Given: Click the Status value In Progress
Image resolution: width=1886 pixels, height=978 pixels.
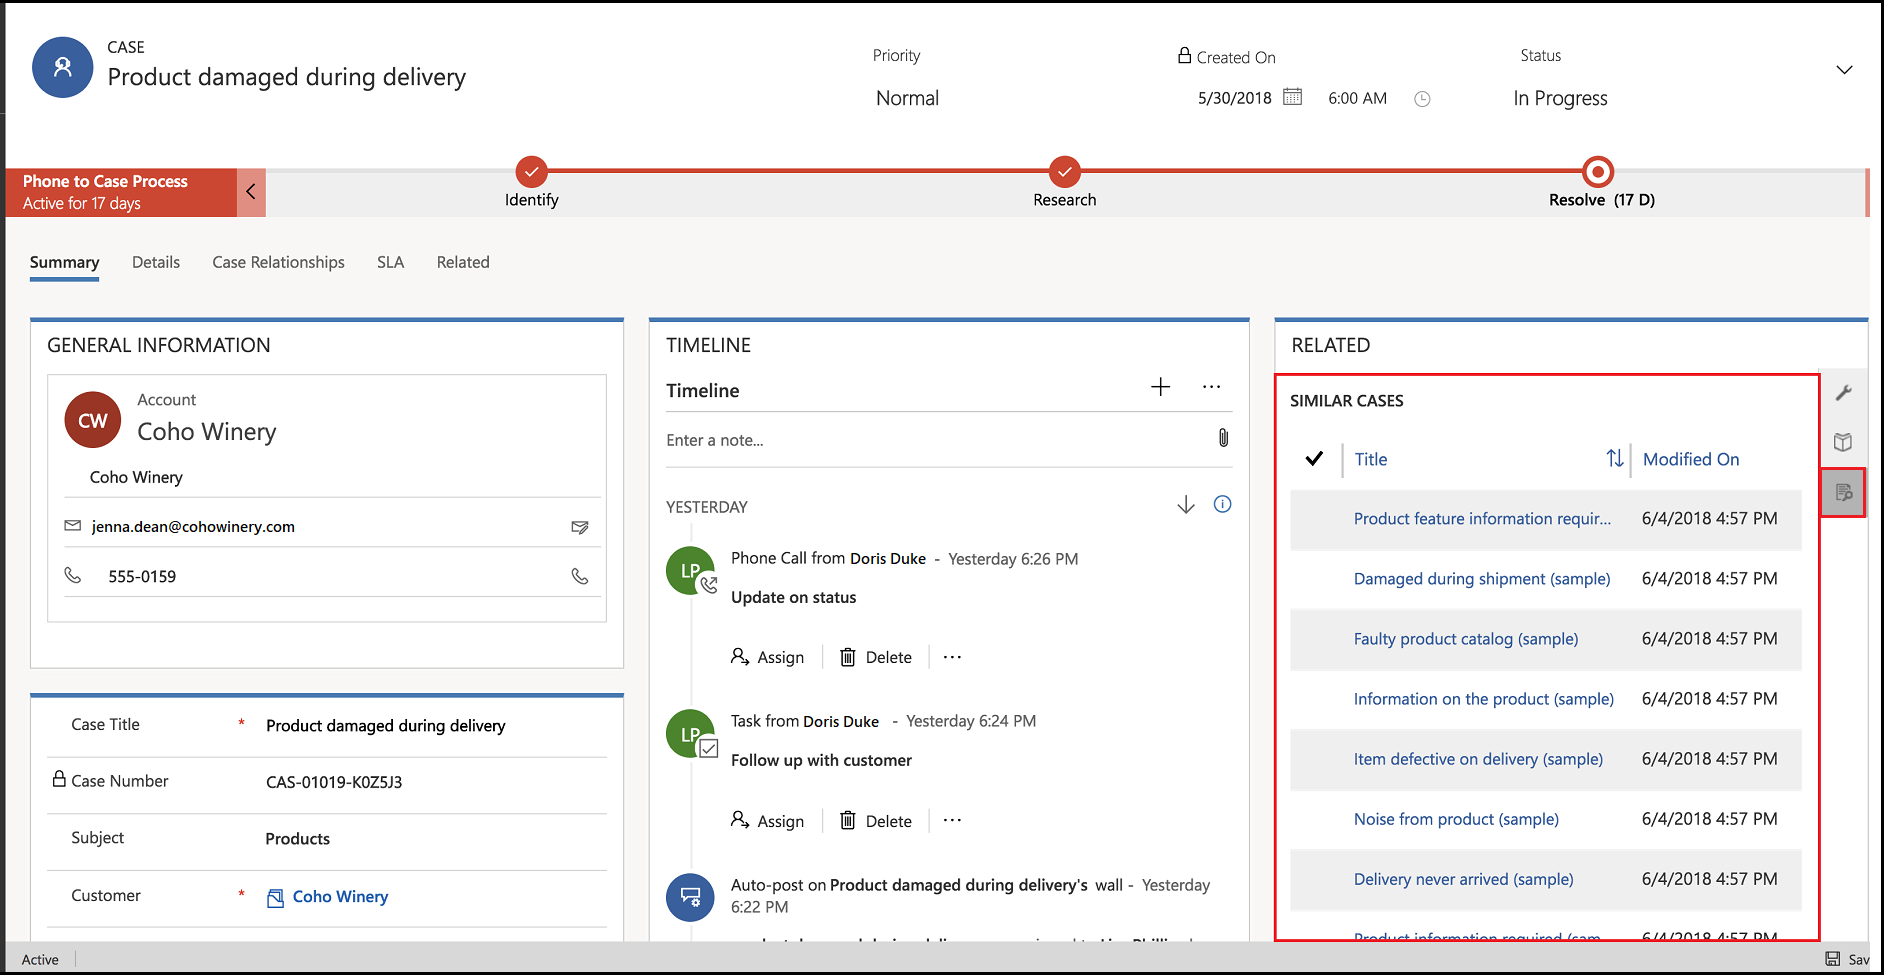Looking at the screenshot, I should [1560, 98].
